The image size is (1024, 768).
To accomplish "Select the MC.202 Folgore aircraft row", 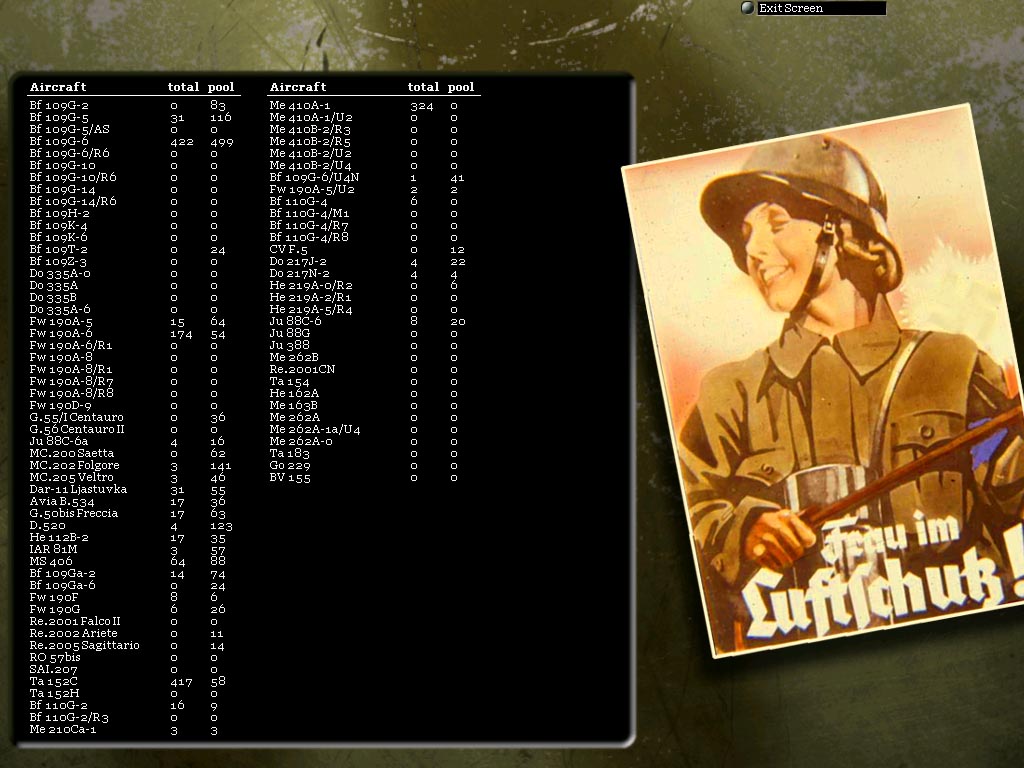I will point(133,466).
